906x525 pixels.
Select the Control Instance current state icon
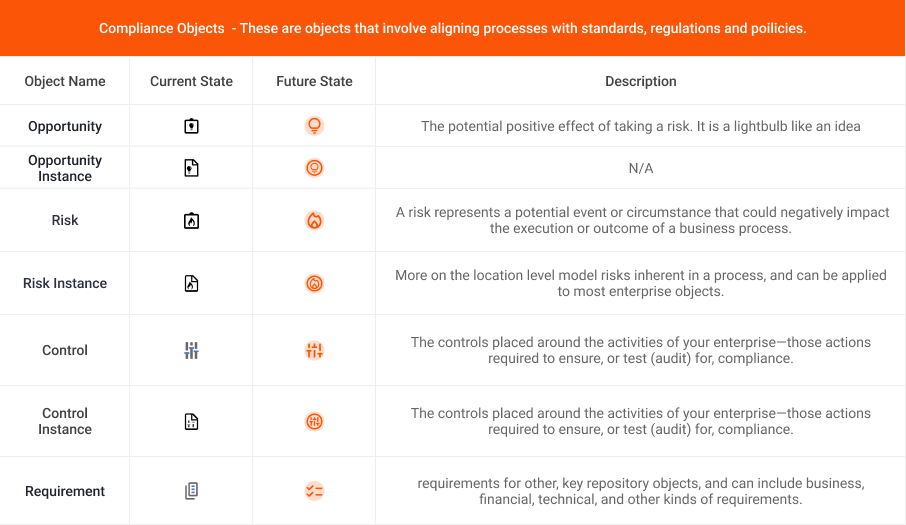click(x=191, y=421)
